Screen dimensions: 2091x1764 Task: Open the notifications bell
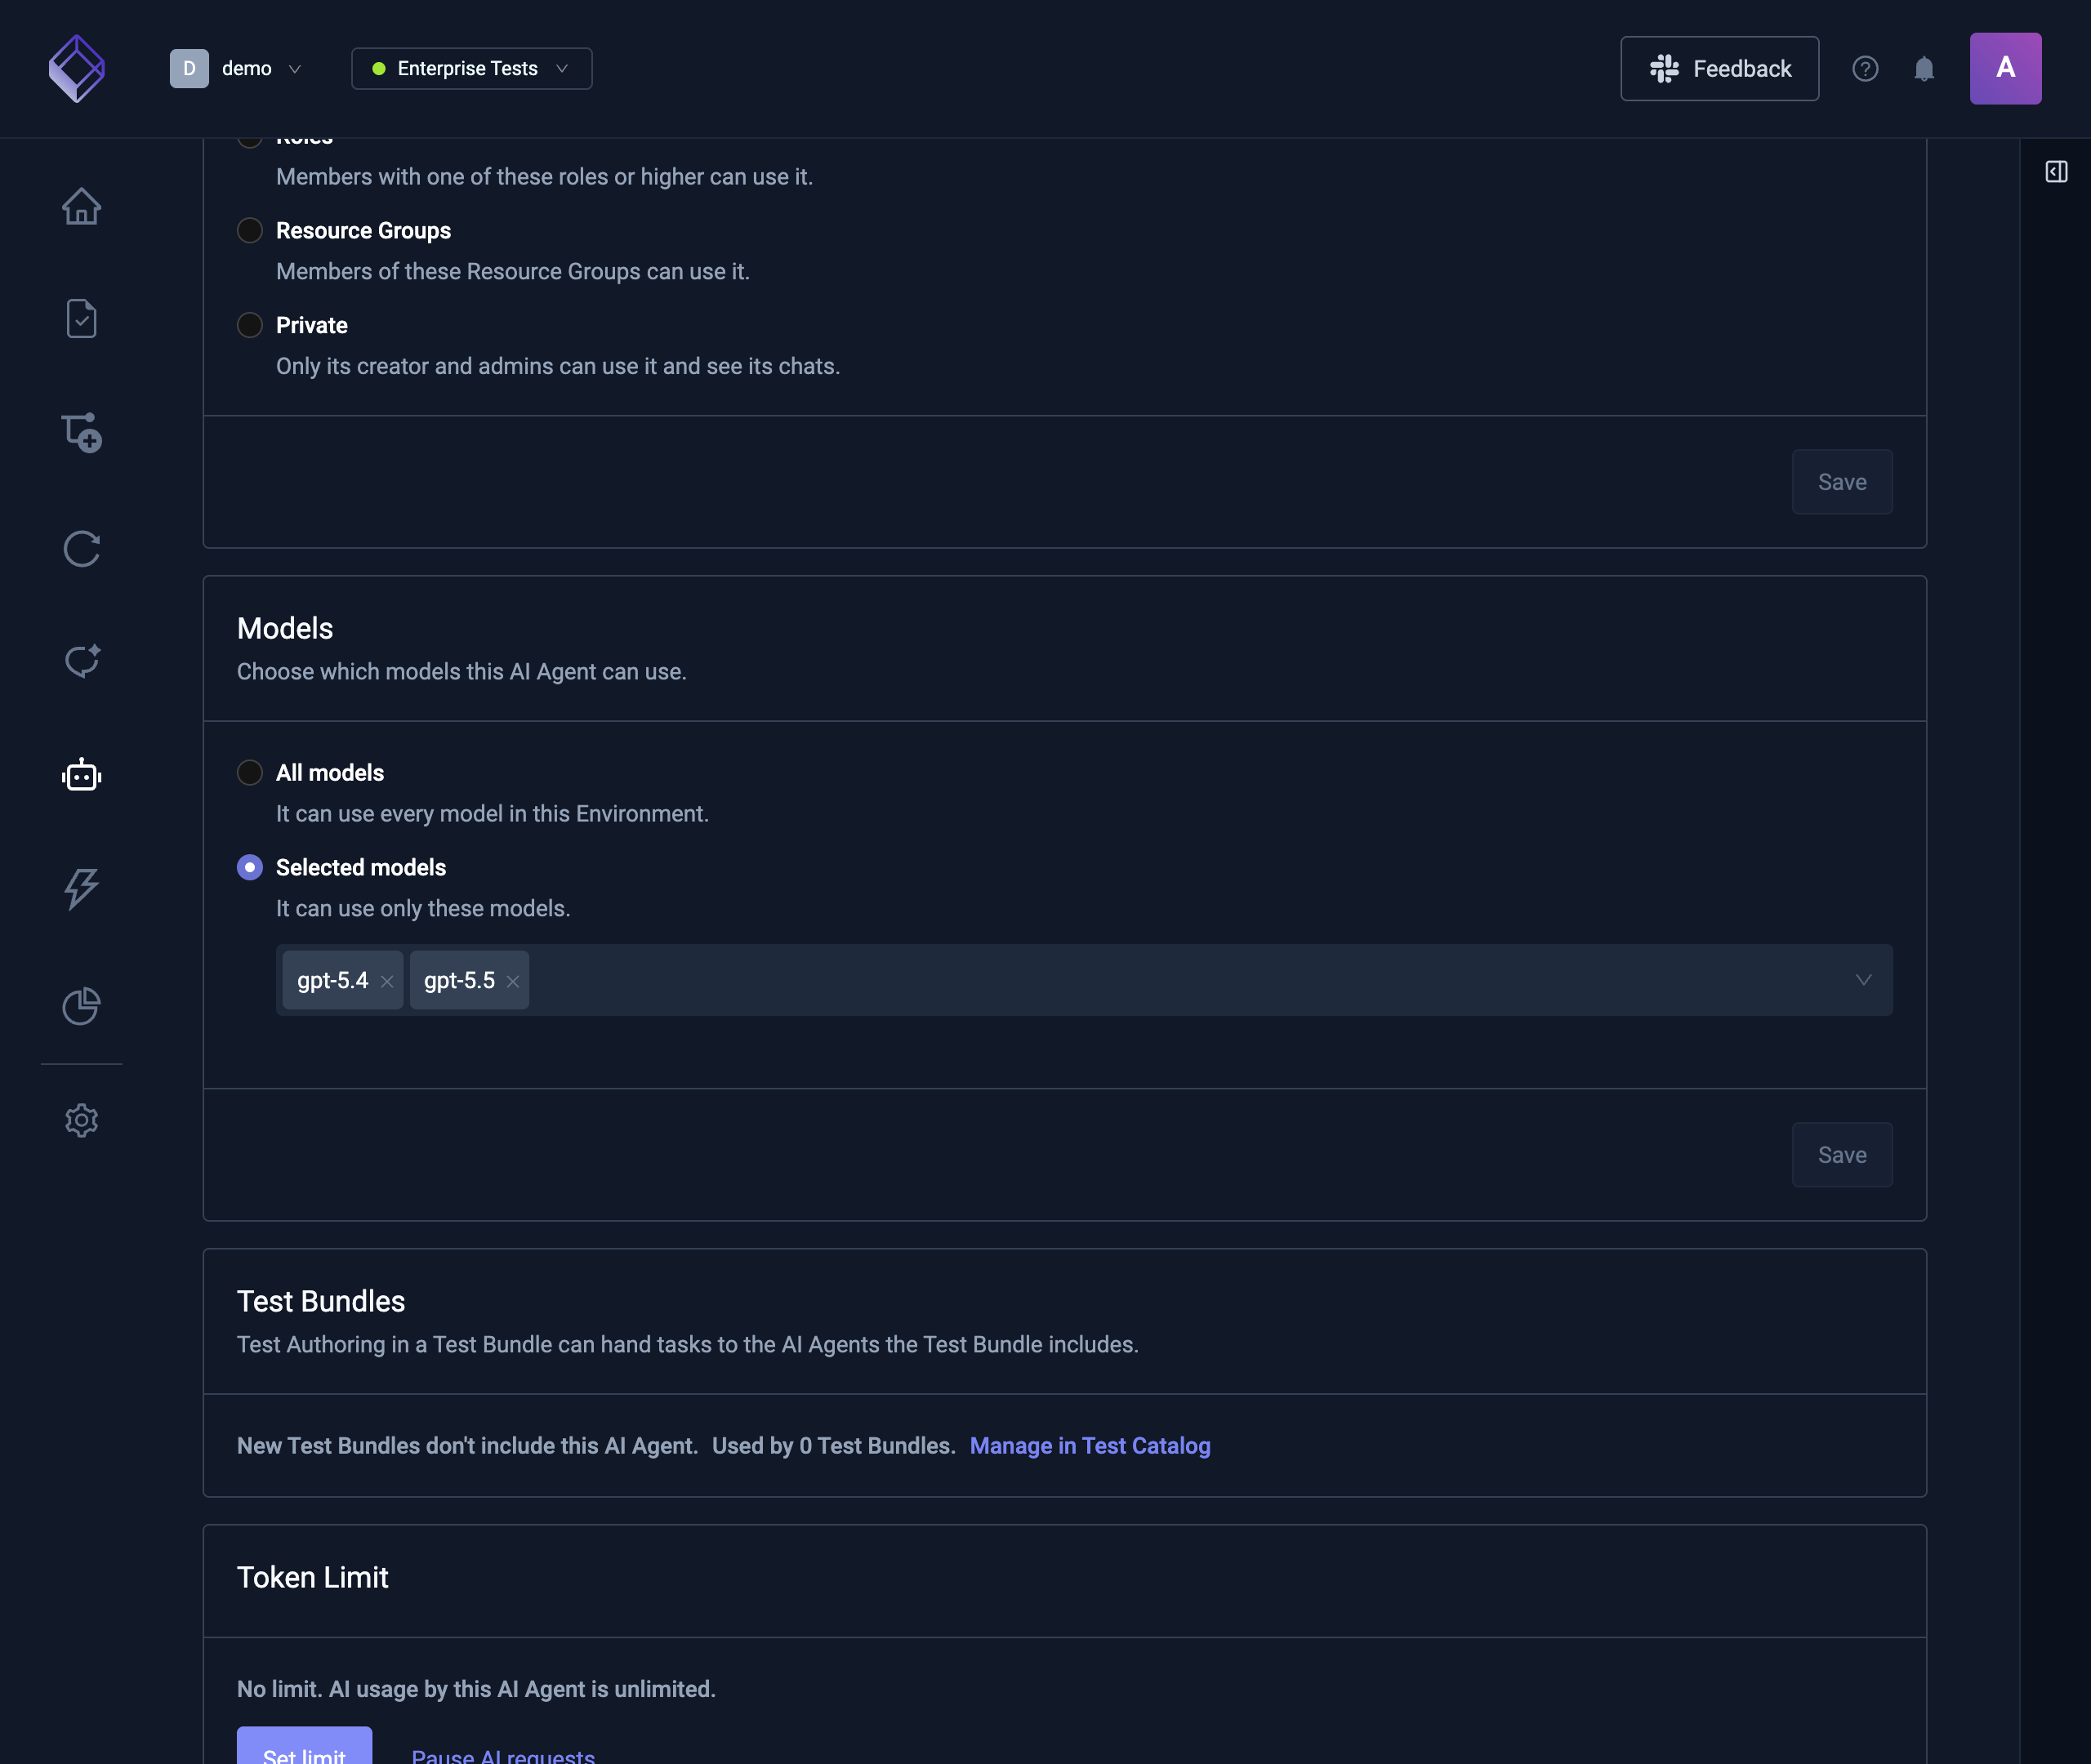tap(1924, 68)
